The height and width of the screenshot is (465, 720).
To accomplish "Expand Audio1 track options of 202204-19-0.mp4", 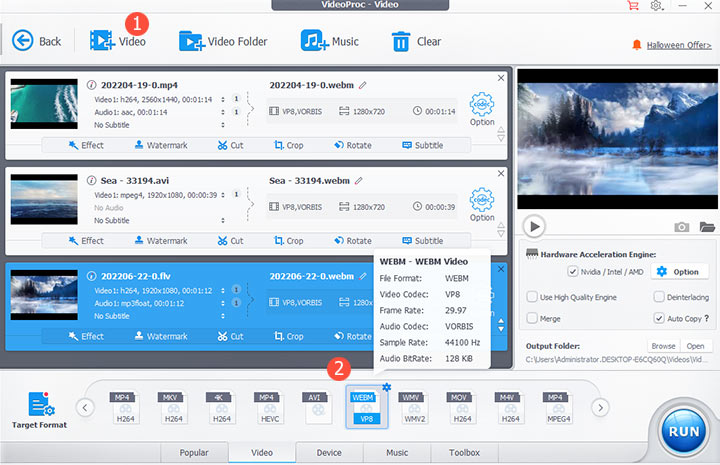I will coord(223,112).
